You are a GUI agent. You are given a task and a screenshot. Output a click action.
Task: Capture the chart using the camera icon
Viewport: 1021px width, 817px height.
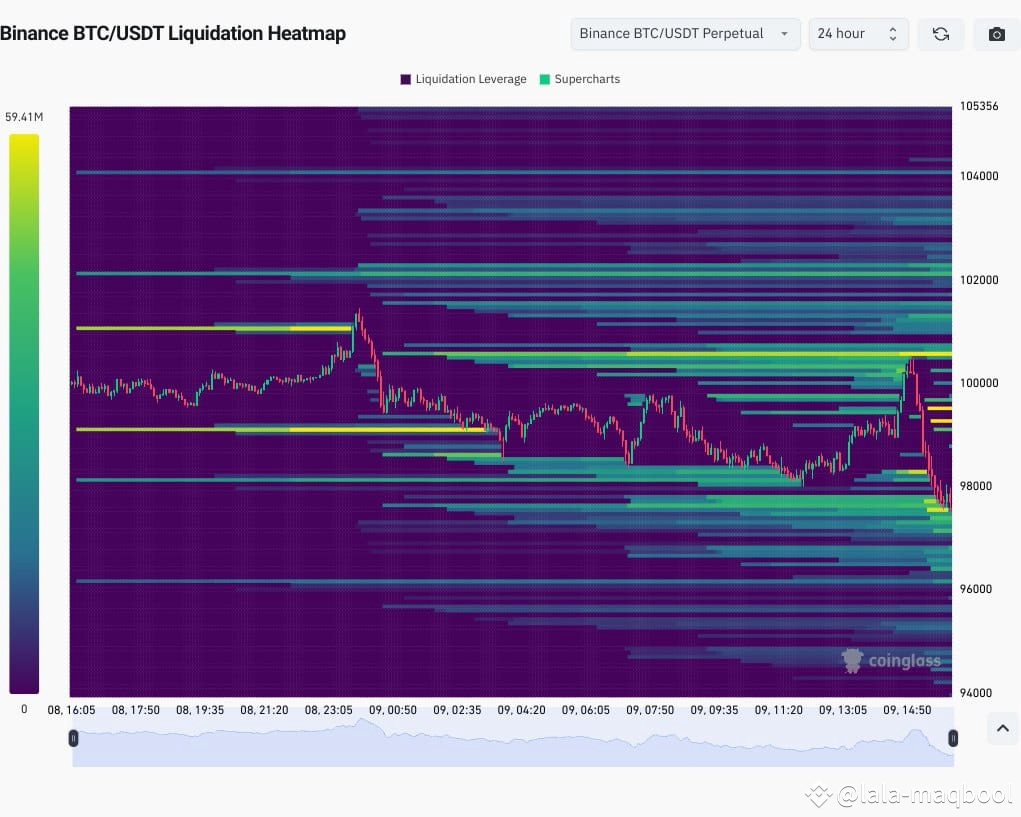(995, 33)
